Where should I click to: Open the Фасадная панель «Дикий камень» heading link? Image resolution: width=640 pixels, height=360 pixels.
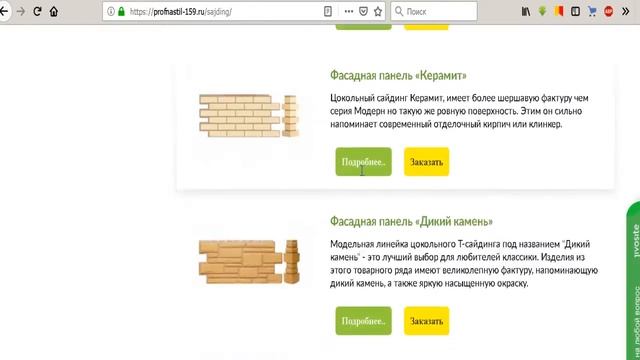tap(411, 221)
